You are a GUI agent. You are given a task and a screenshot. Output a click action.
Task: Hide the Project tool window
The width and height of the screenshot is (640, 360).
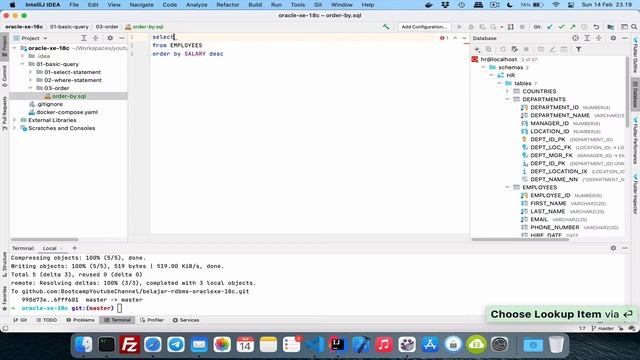[122, 38]
